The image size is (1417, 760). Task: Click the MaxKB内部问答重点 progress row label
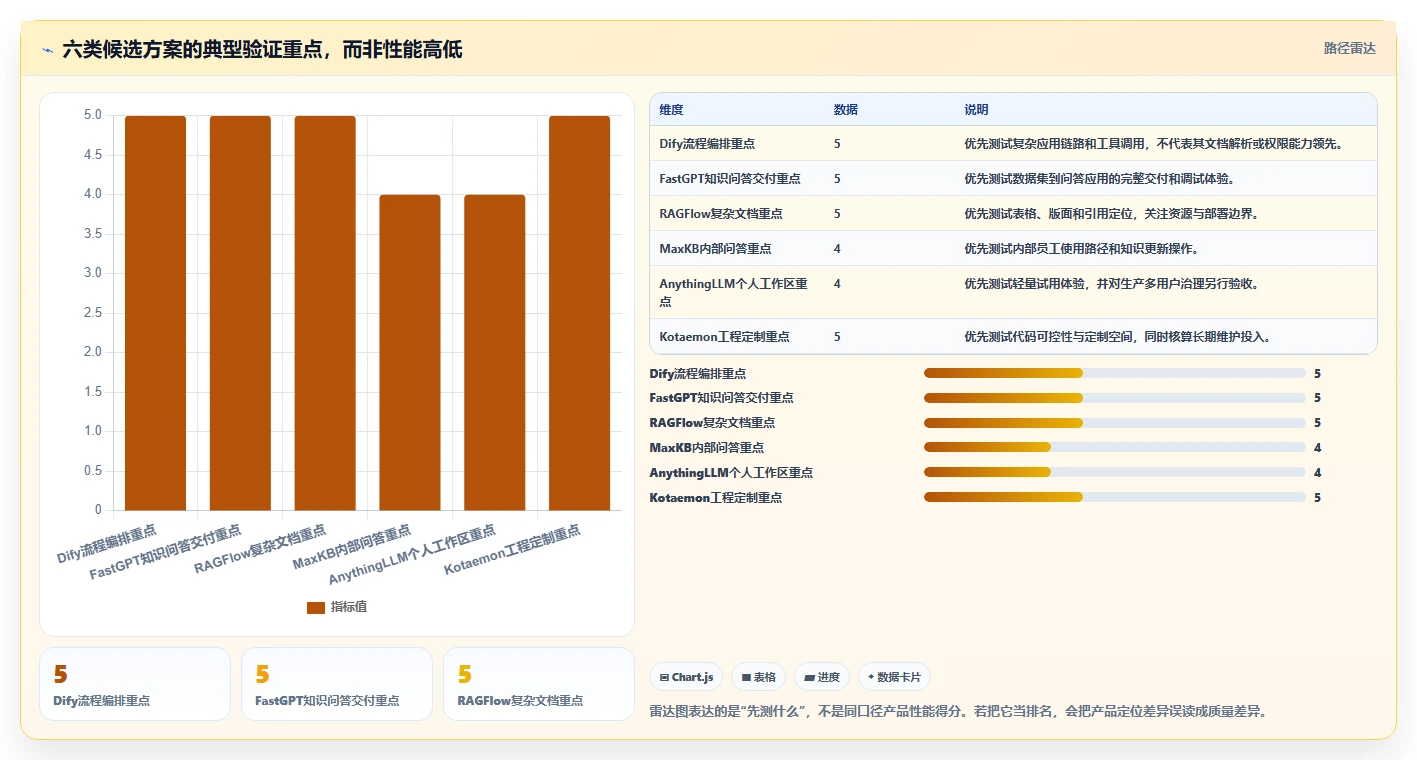pyautogui.click(x=706, y=447)
